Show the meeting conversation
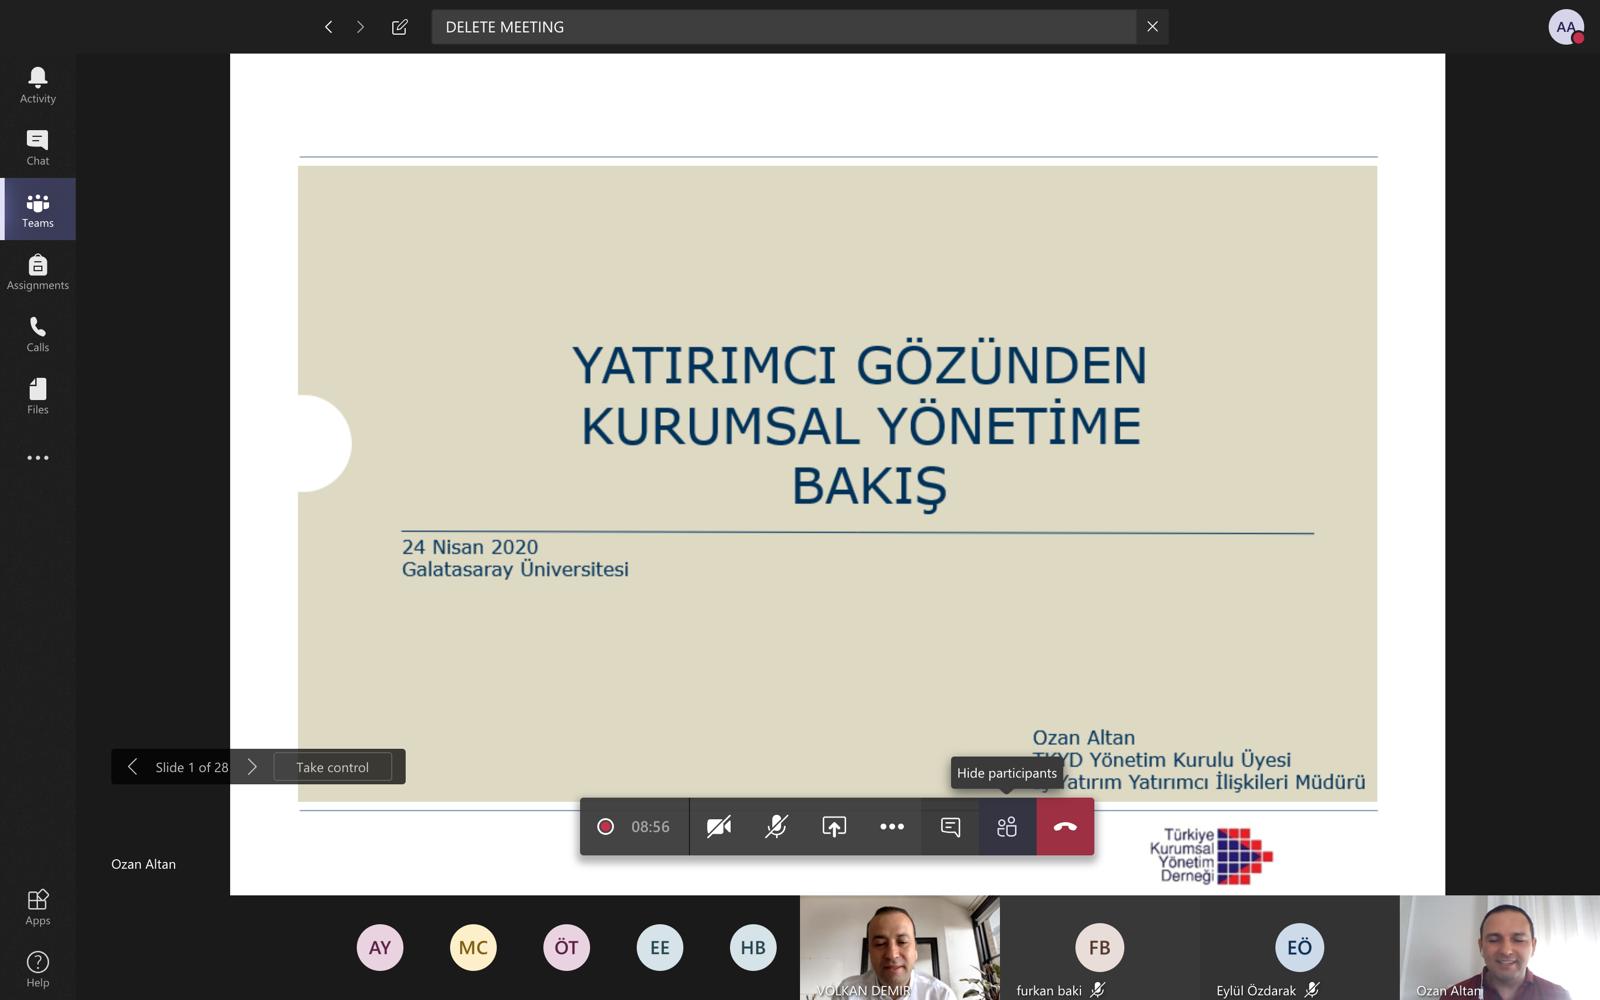This screenshot has height=1000, width=1600. click(x=950, y=827)
